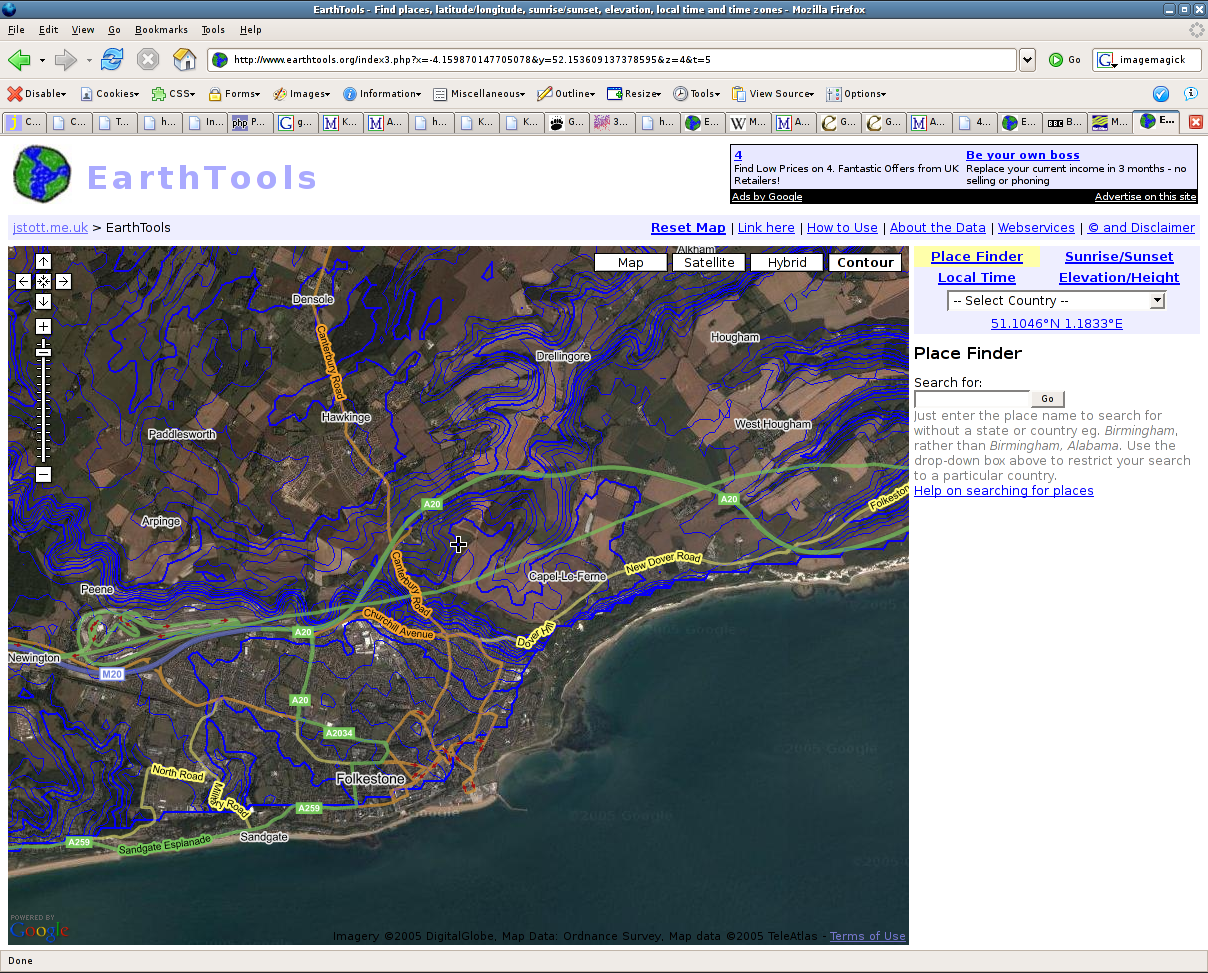Switch map to Map view
The height and width of the screenshot is (973, 1208).
pos(631,263)
